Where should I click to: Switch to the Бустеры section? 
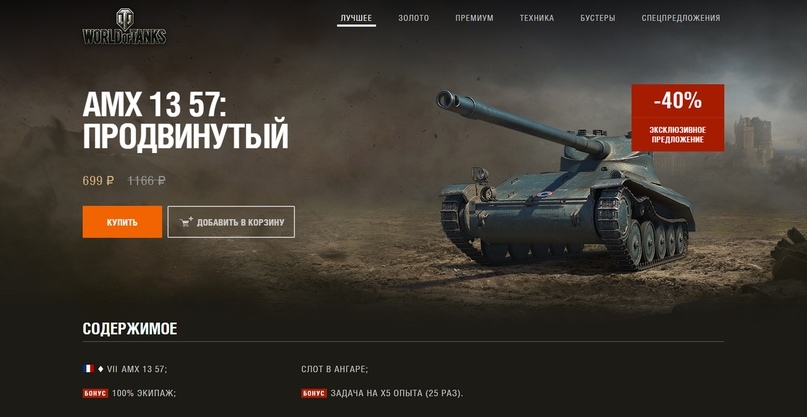(x=598, y=18)
